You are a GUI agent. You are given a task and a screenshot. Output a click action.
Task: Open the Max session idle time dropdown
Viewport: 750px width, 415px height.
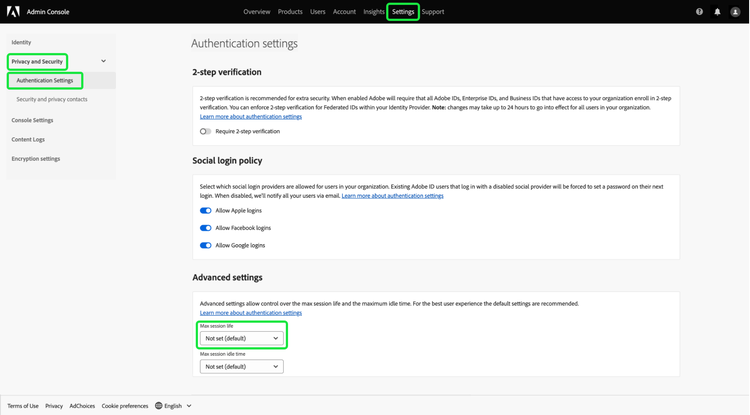(x=242, y=366)
